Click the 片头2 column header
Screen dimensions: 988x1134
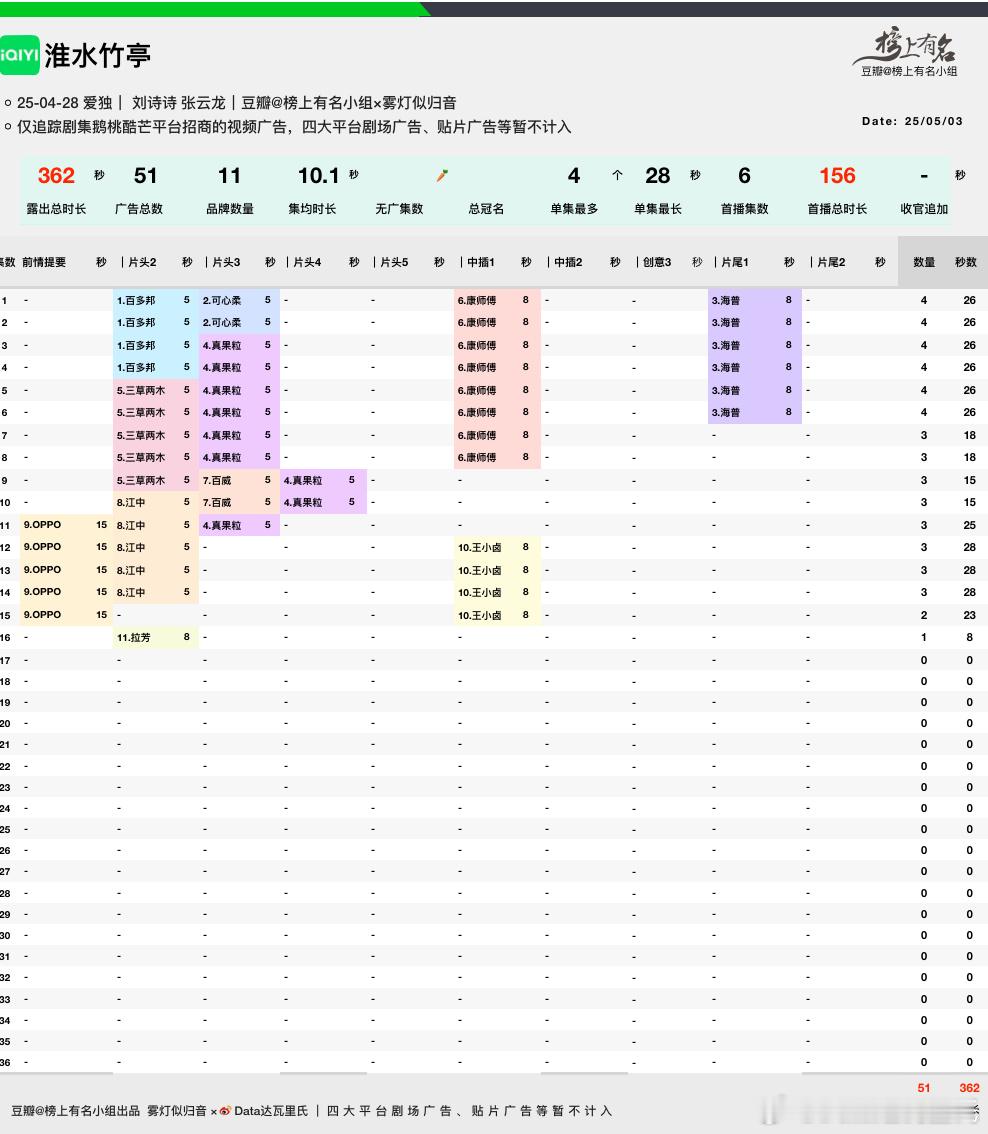pos(142,262)
